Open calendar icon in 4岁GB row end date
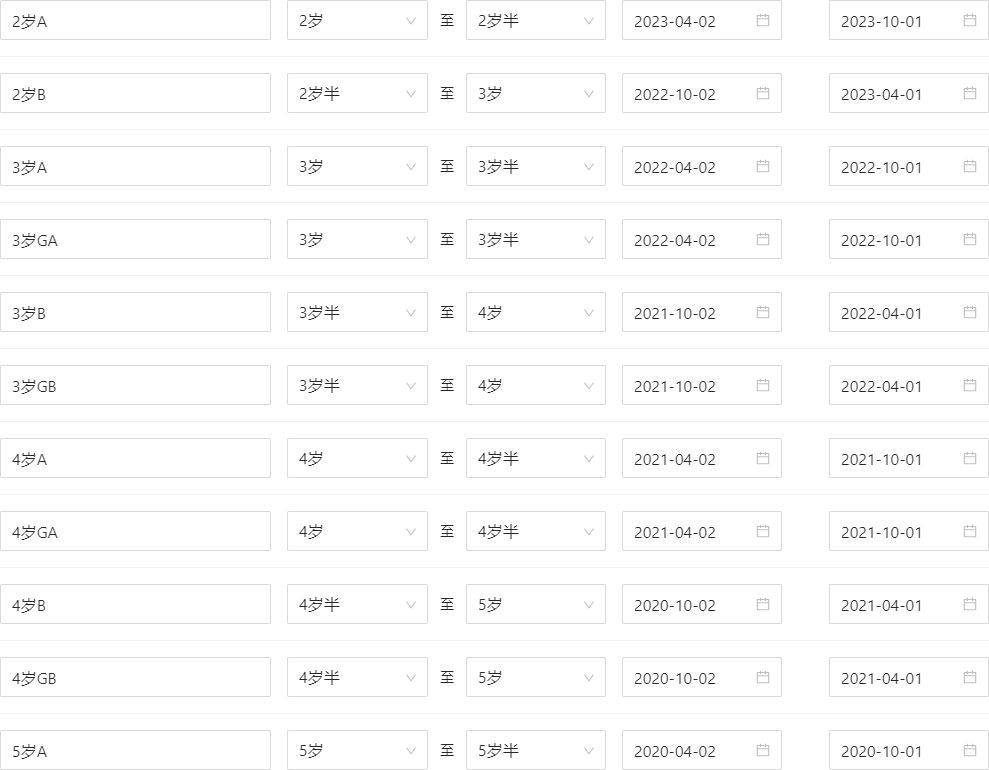 point(970,677)
